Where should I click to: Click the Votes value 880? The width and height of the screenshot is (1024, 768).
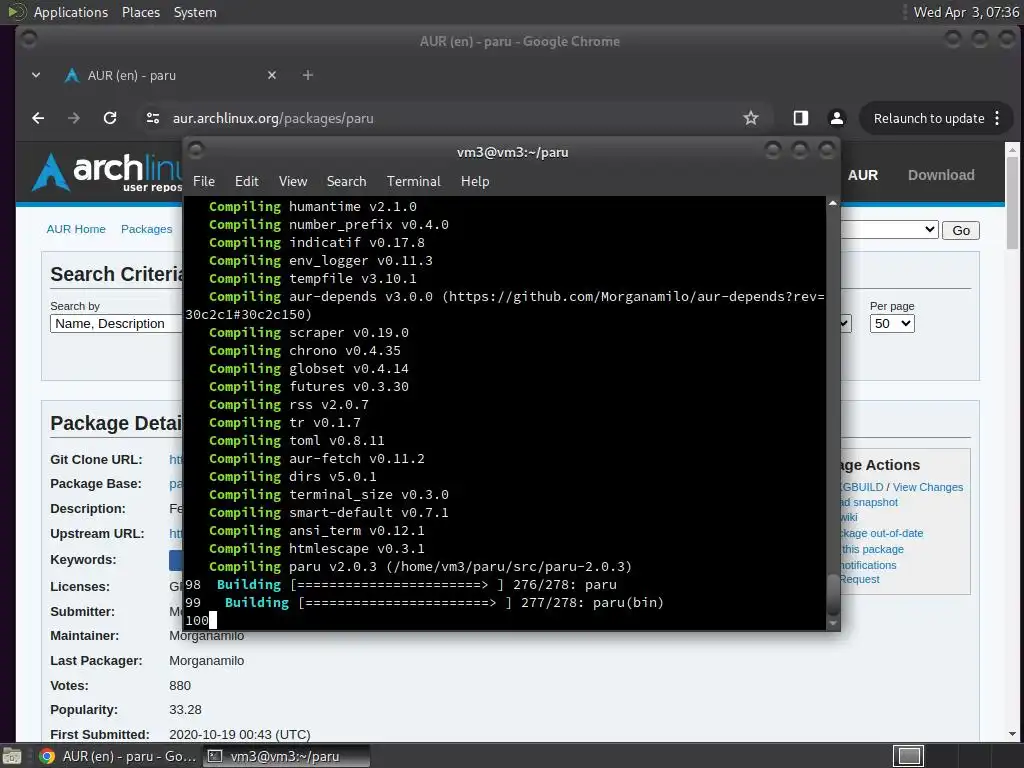[180, 686]
